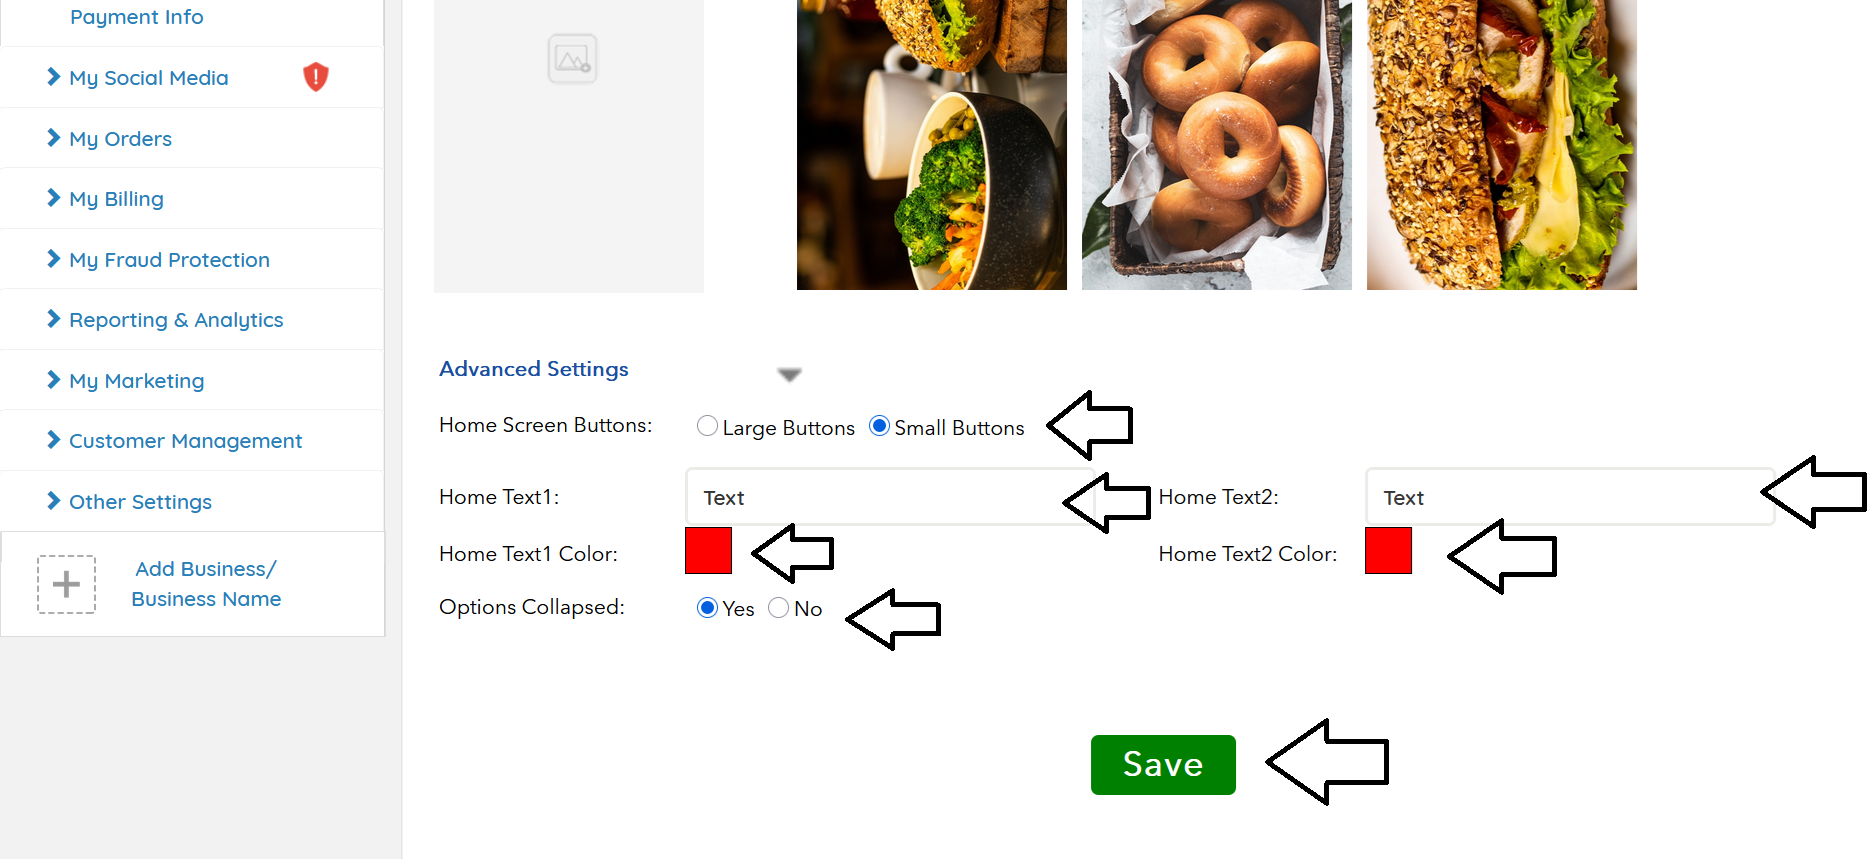Choose Yes for Options Collapsed

tap(707, 608)
